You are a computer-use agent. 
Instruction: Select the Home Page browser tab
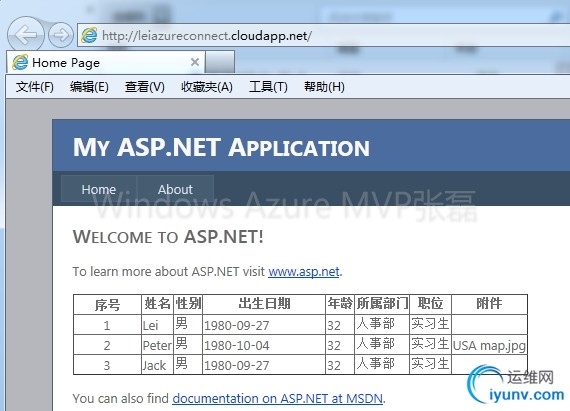[x=106, y=62]
